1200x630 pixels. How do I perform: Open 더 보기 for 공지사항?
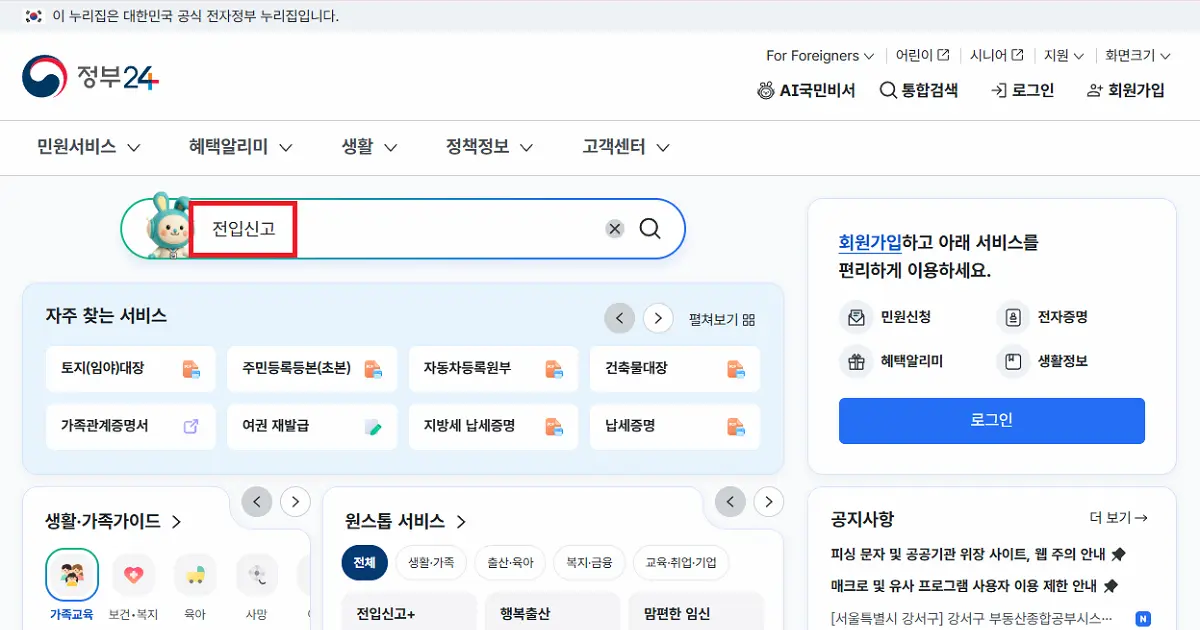pos(1118,518)
